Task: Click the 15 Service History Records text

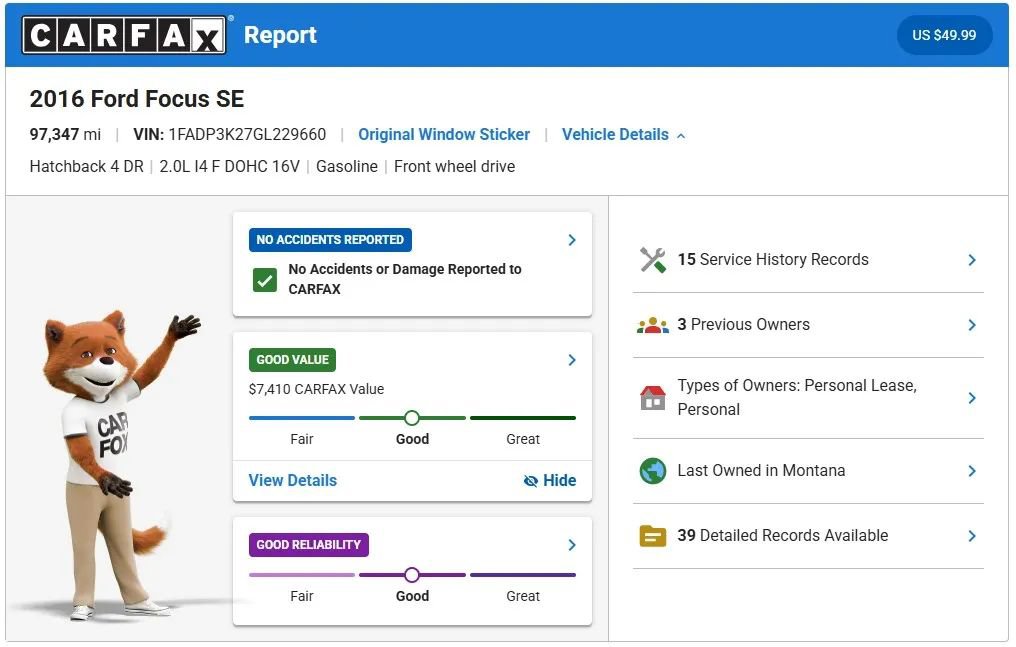Action: pos(773,260)
